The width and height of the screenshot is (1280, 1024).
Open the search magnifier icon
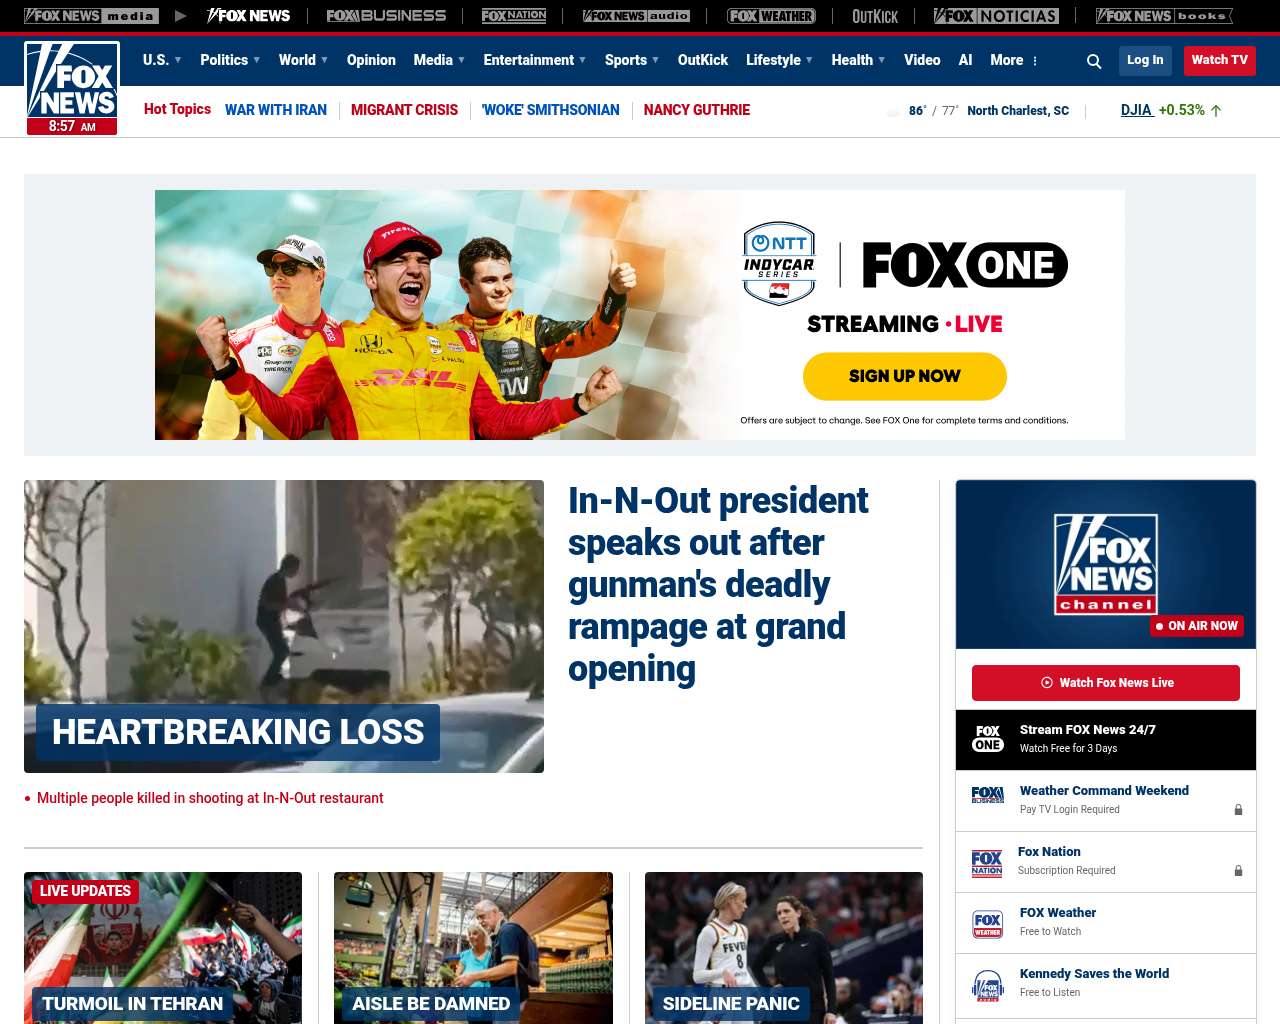point(1094,61)
